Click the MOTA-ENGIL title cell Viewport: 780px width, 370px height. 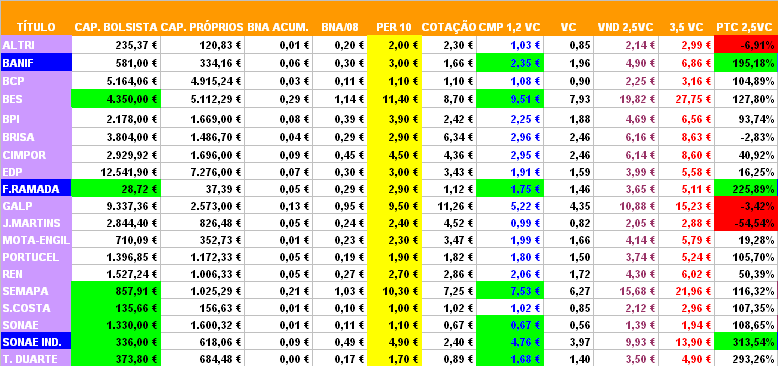tap(36, 240)
